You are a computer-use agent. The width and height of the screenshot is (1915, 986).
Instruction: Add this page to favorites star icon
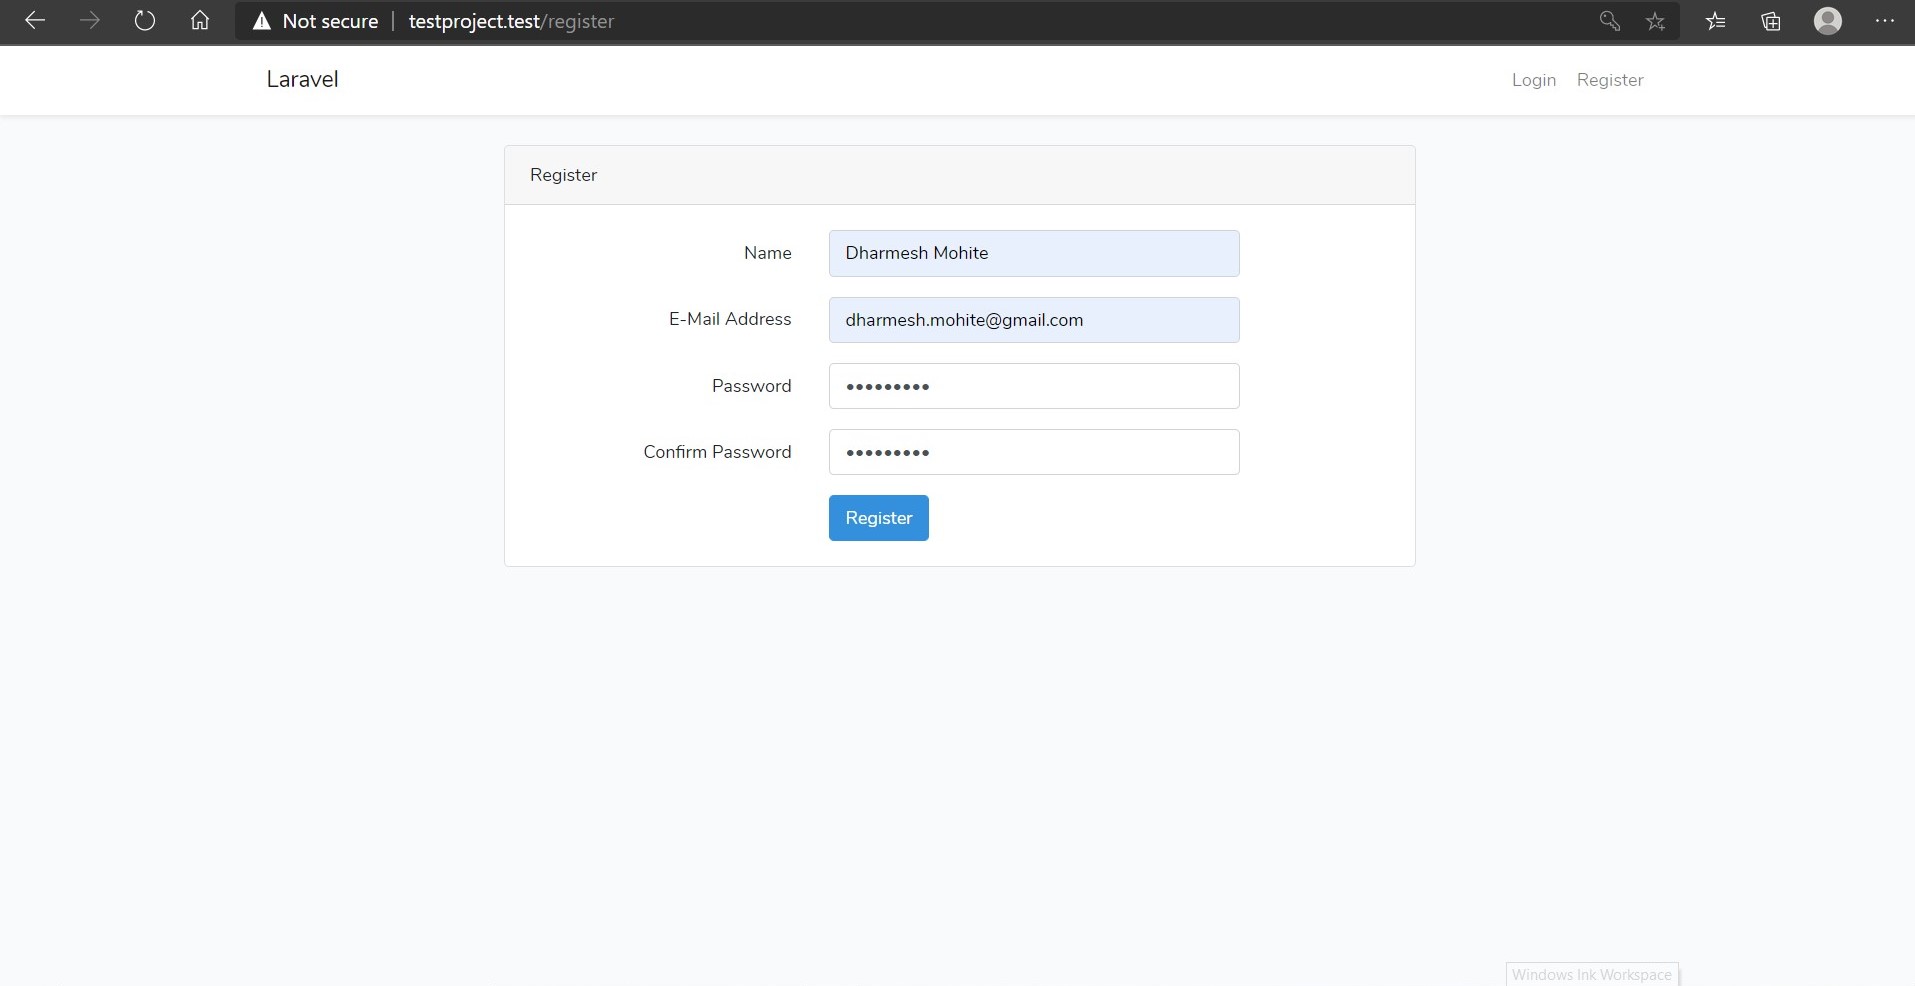point(1656,21)
